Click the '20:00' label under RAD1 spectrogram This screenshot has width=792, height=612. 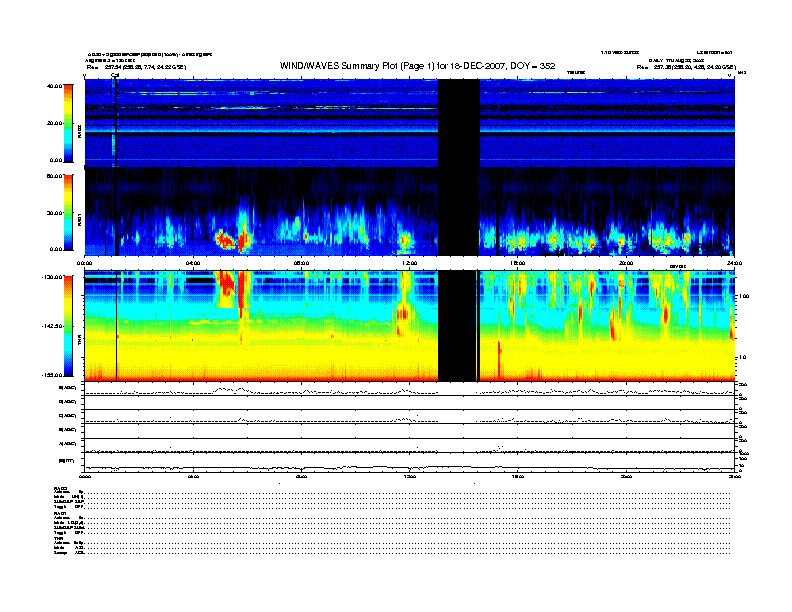(626, 263)
